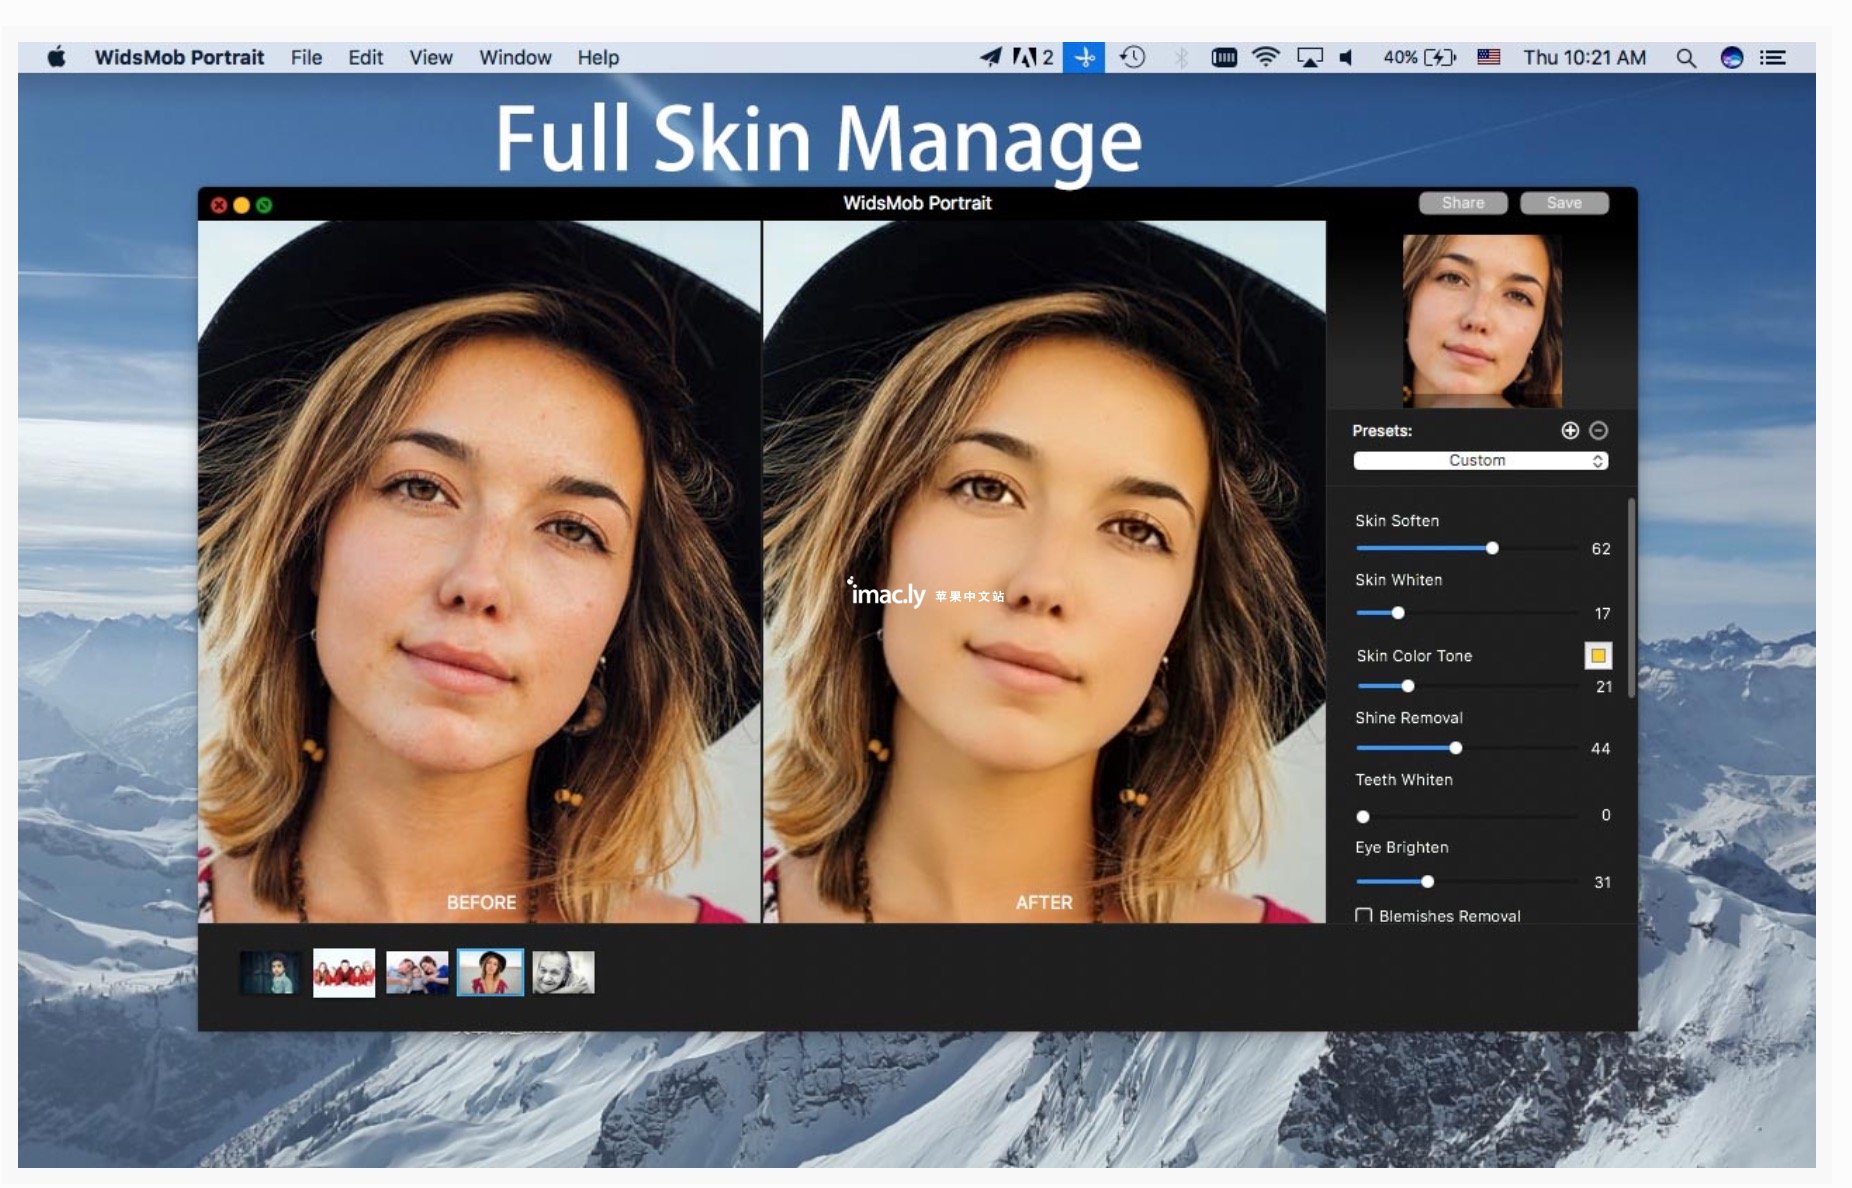Open the Edit menu
1852x1188 pixels.
pos(365,57)
